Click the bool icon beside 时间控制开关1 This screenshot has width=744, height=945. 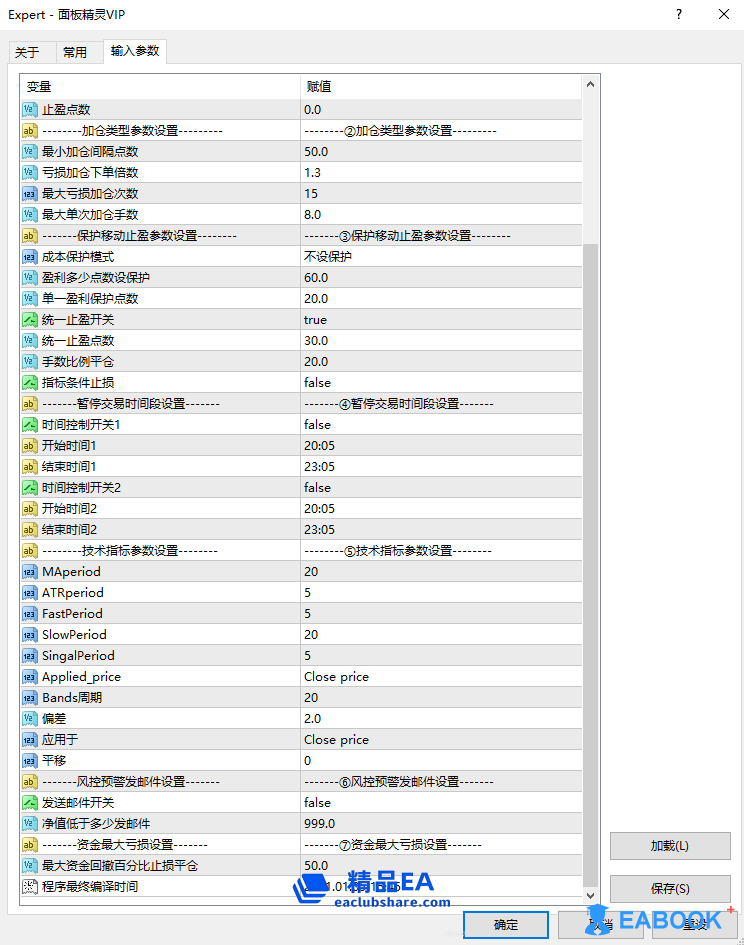[30, 425]
